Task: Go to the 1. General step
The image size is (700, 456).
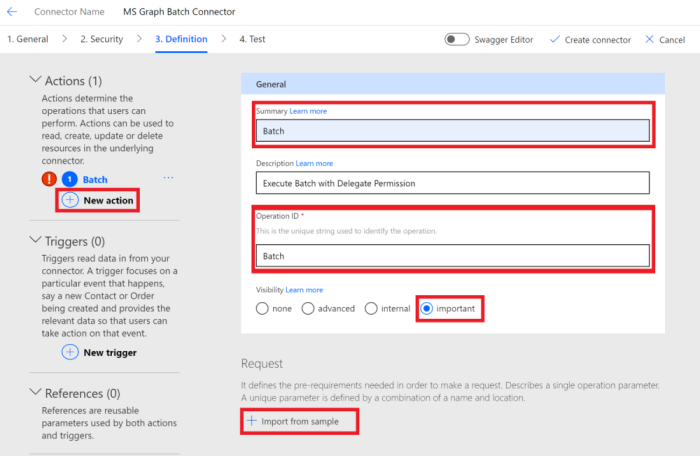Action: pos(28,39)
